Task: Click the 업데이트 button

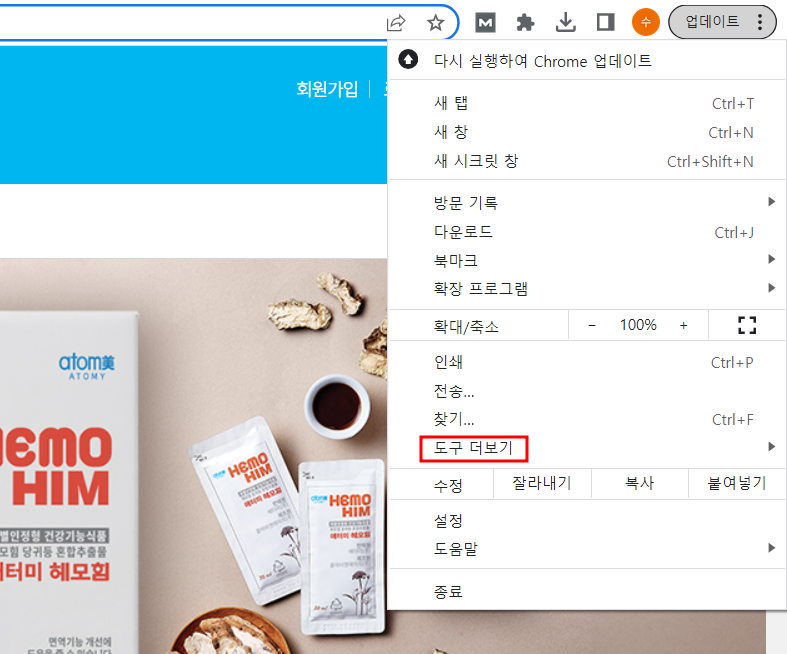Action: 712,22
